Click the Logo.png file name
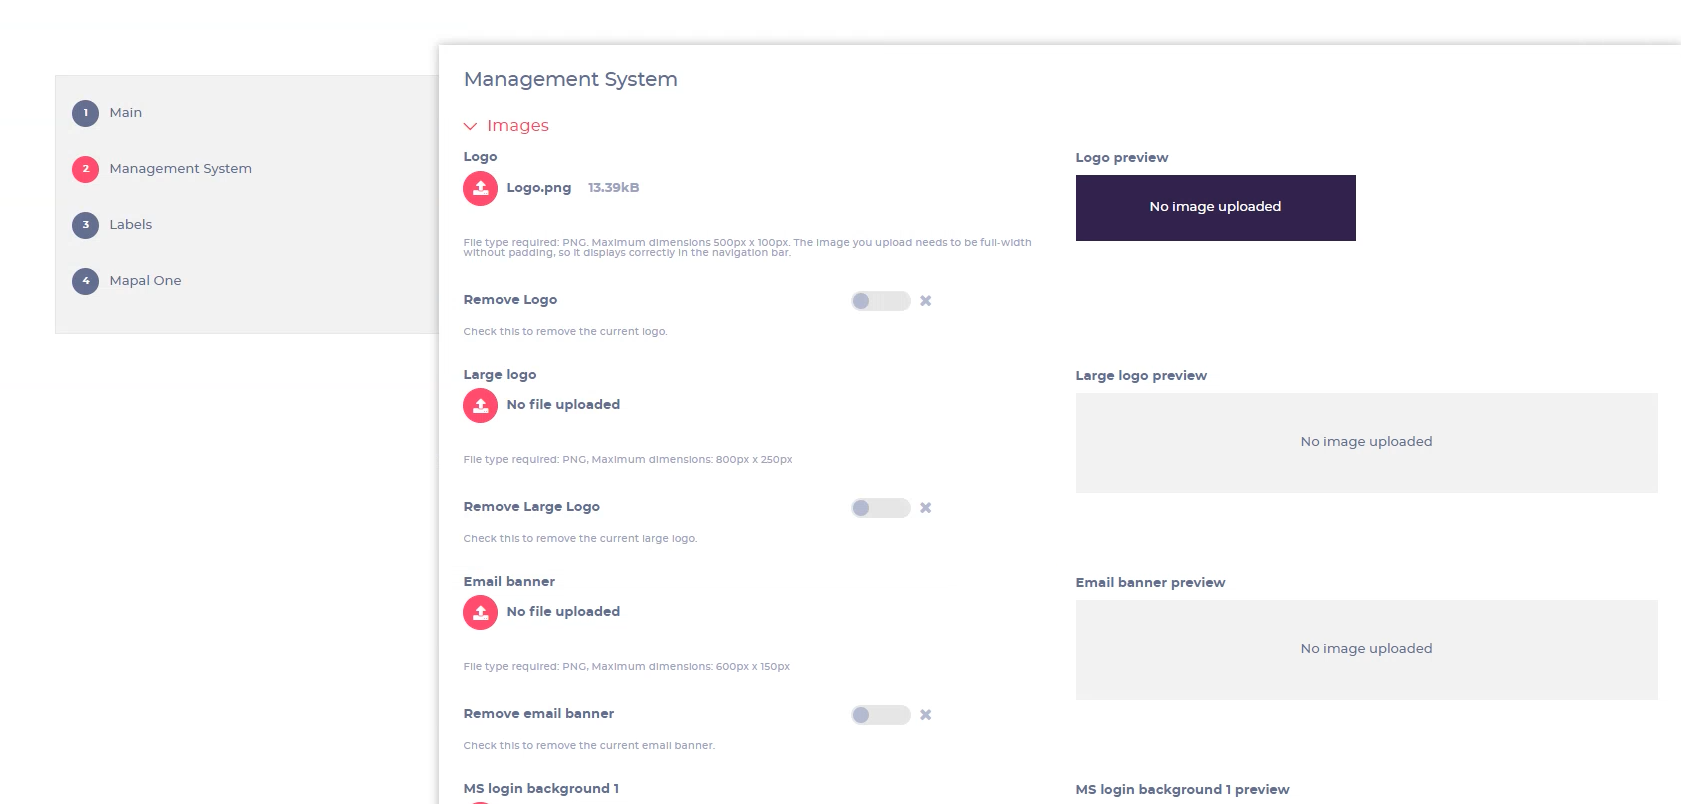 pos(539,188)
